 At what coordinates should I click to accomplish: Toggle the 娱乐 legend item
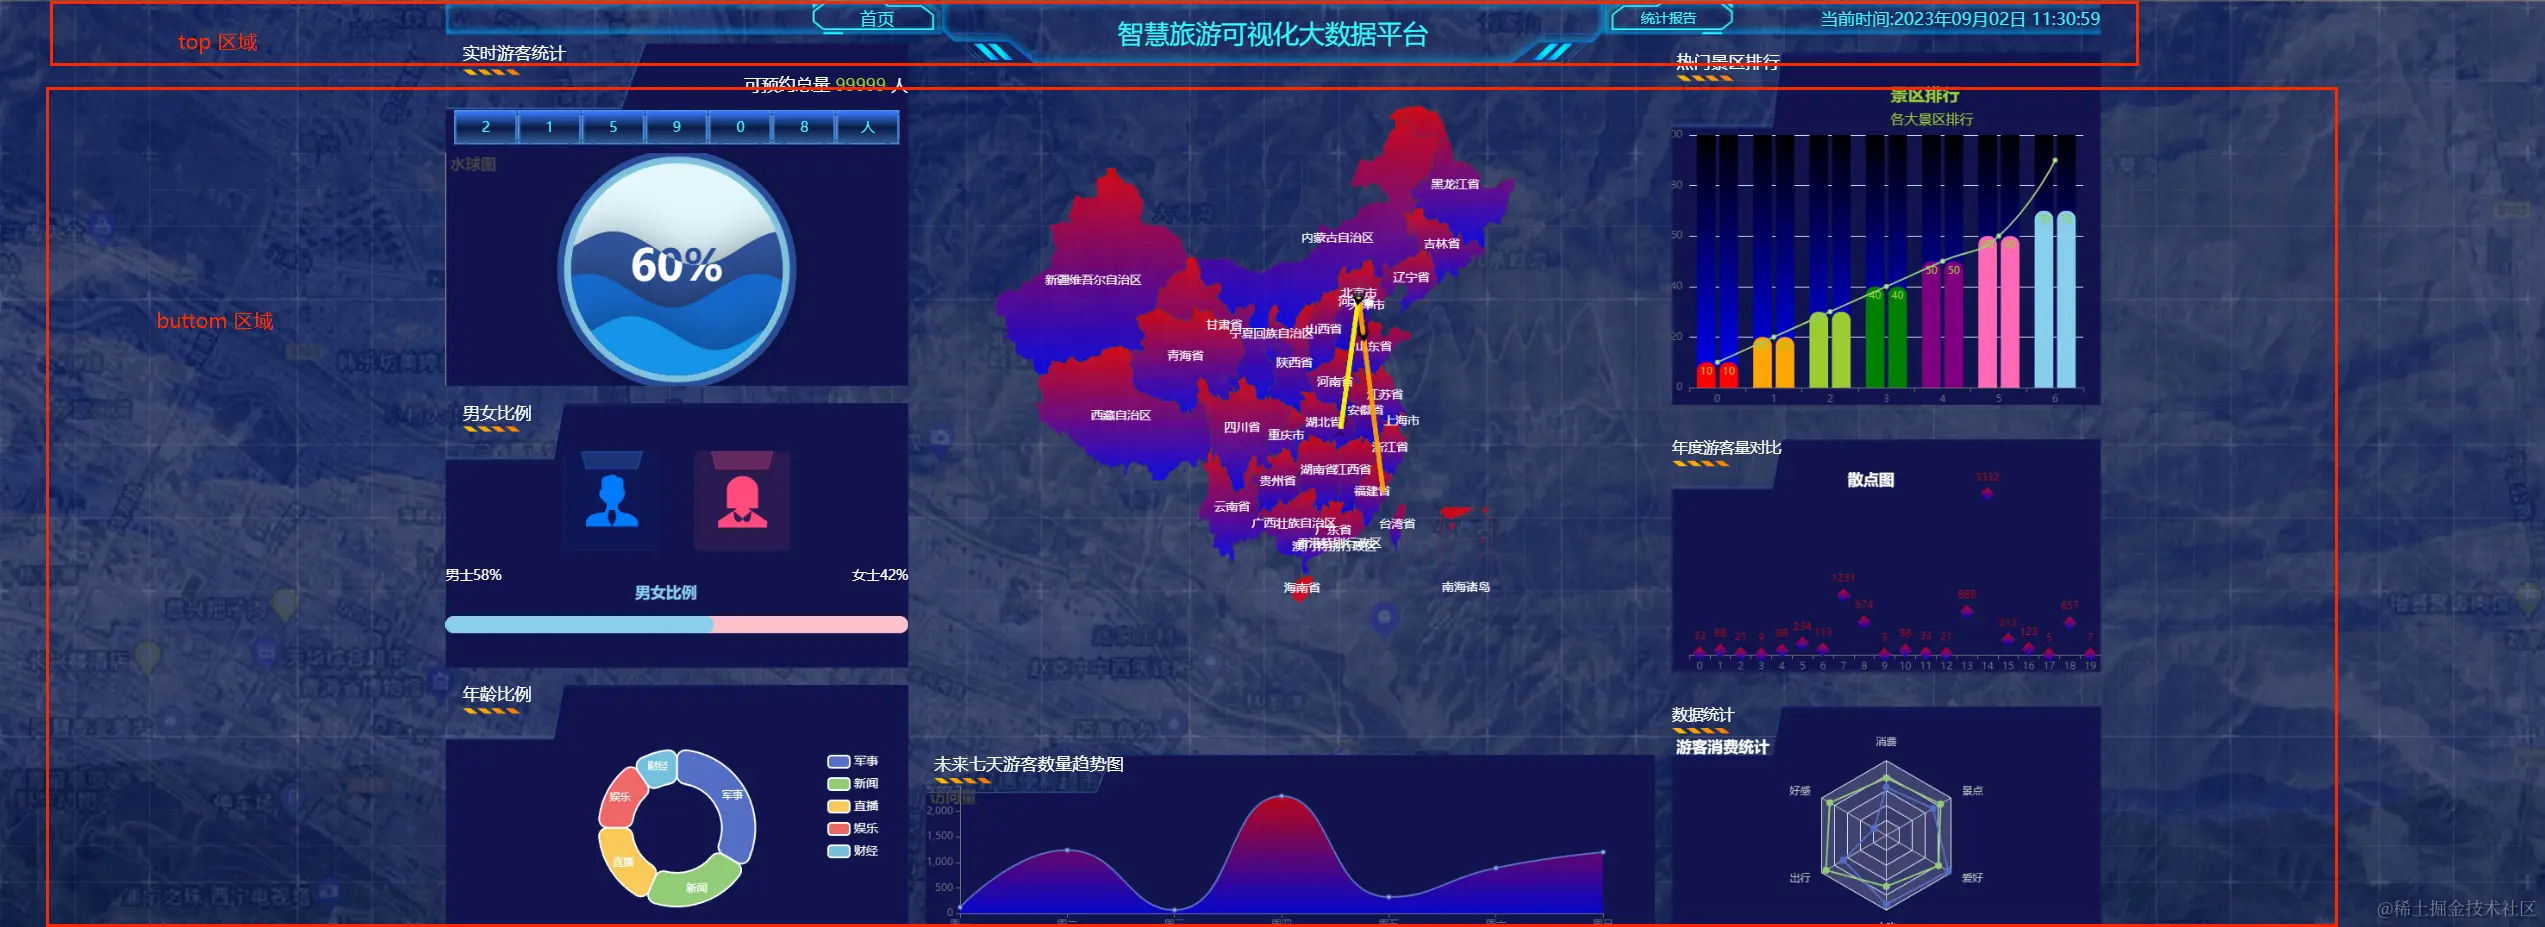click(852, 829)
